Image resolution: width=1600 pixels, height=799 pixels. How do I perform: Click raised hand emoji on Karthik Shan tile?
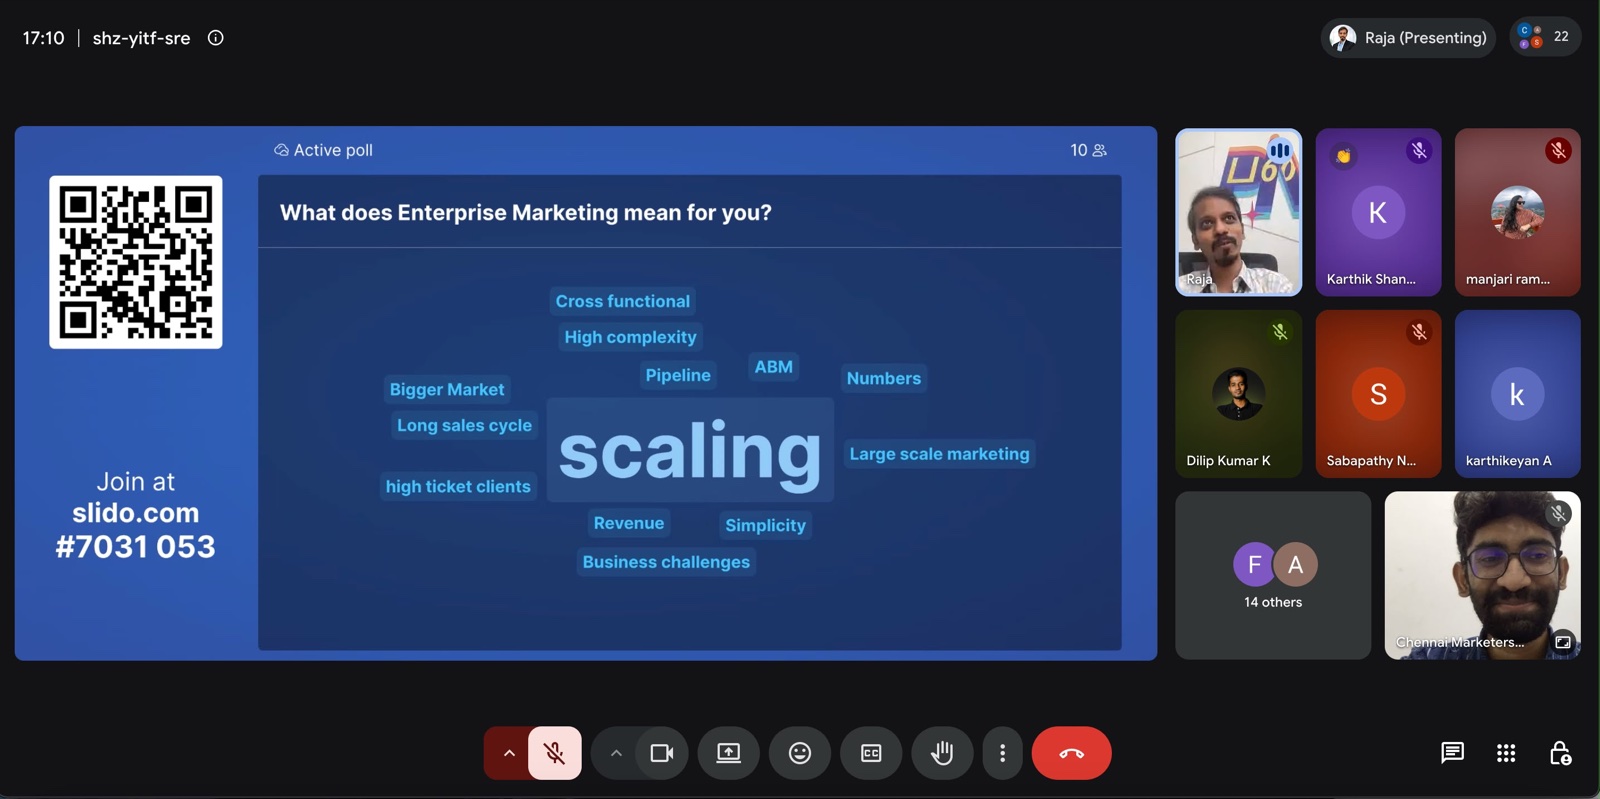[x=1343, y=155]
